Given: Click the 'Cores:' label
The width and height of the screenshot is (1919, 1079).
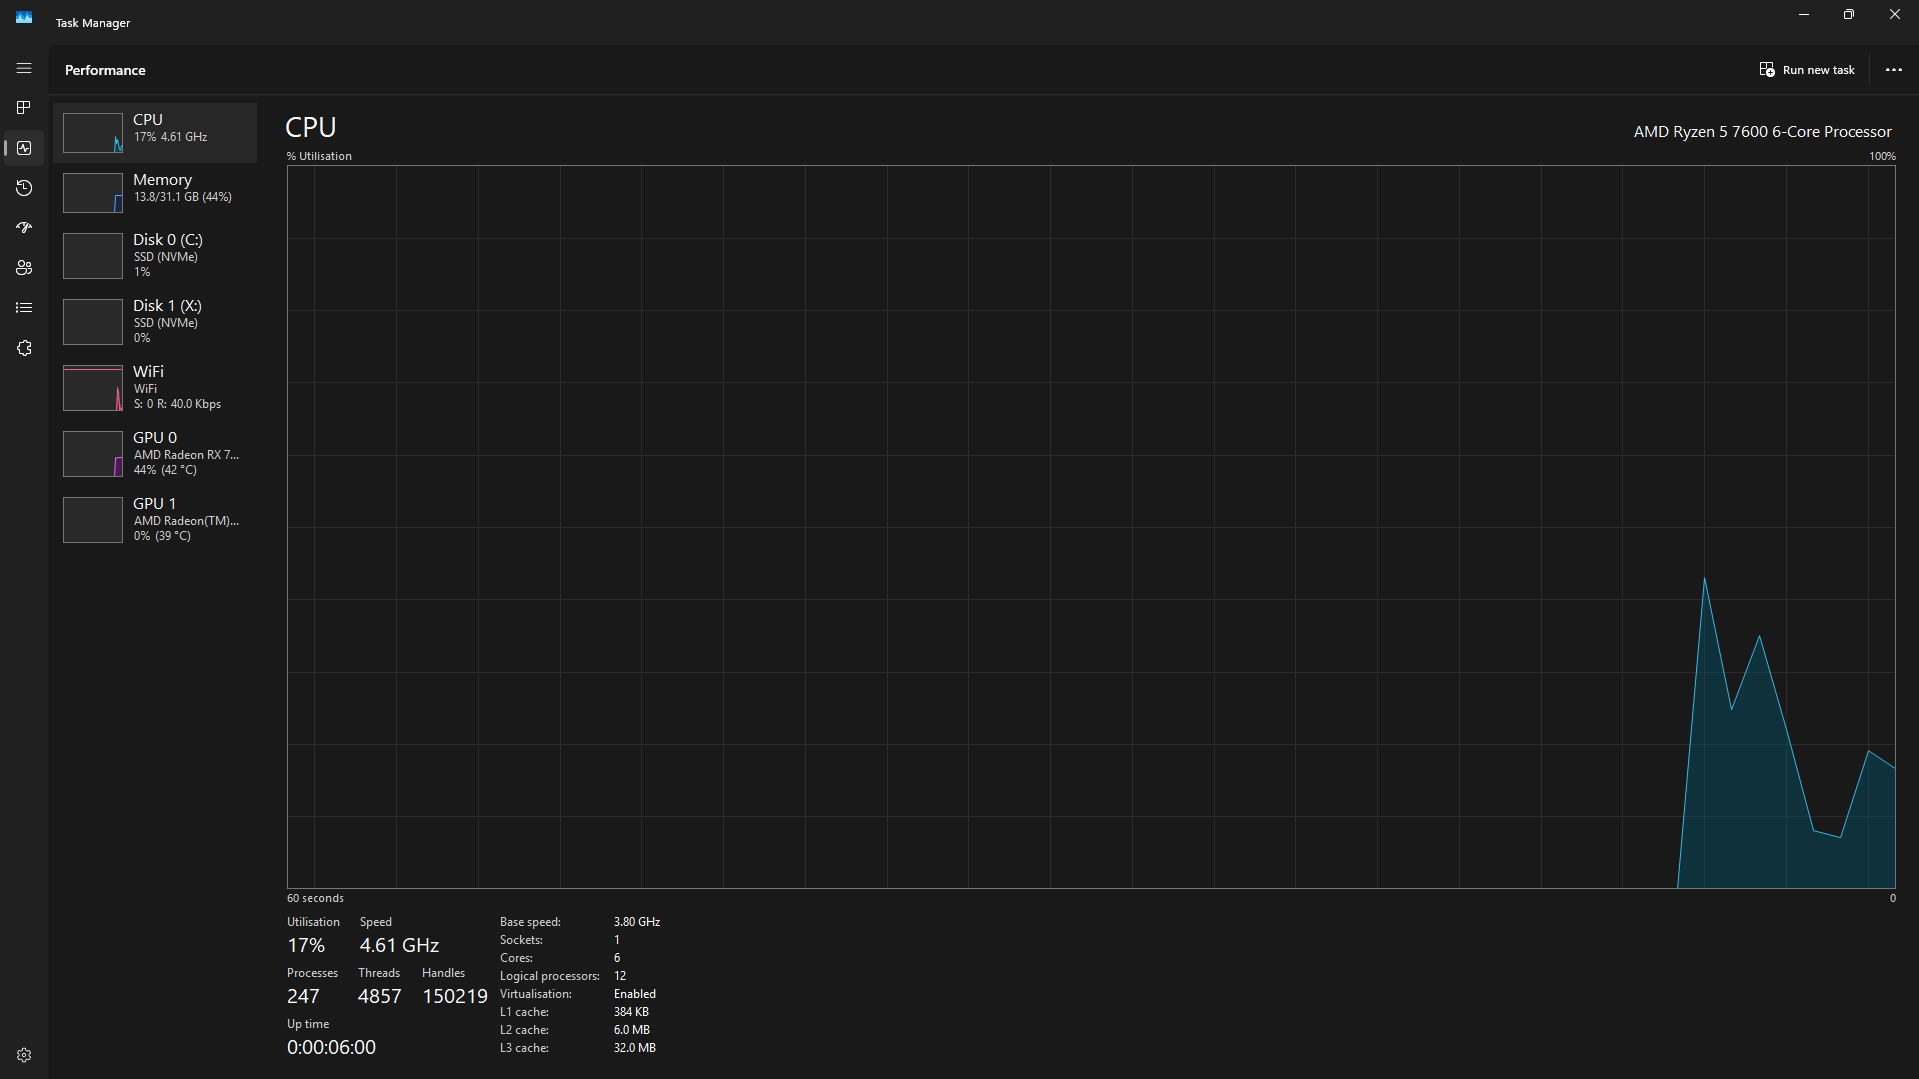Looking at the screenshot, I should tap(516, 958).
